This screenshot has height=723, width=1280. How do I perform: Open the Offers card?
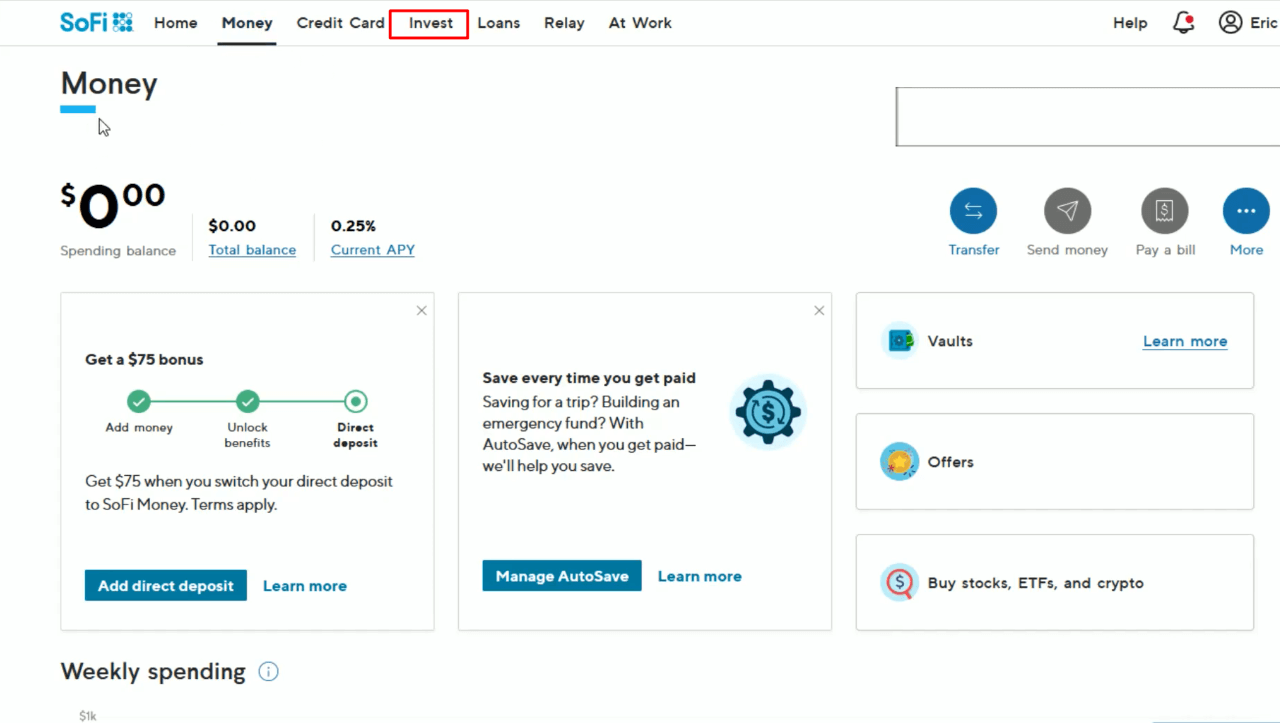[x=1055, y=462]
